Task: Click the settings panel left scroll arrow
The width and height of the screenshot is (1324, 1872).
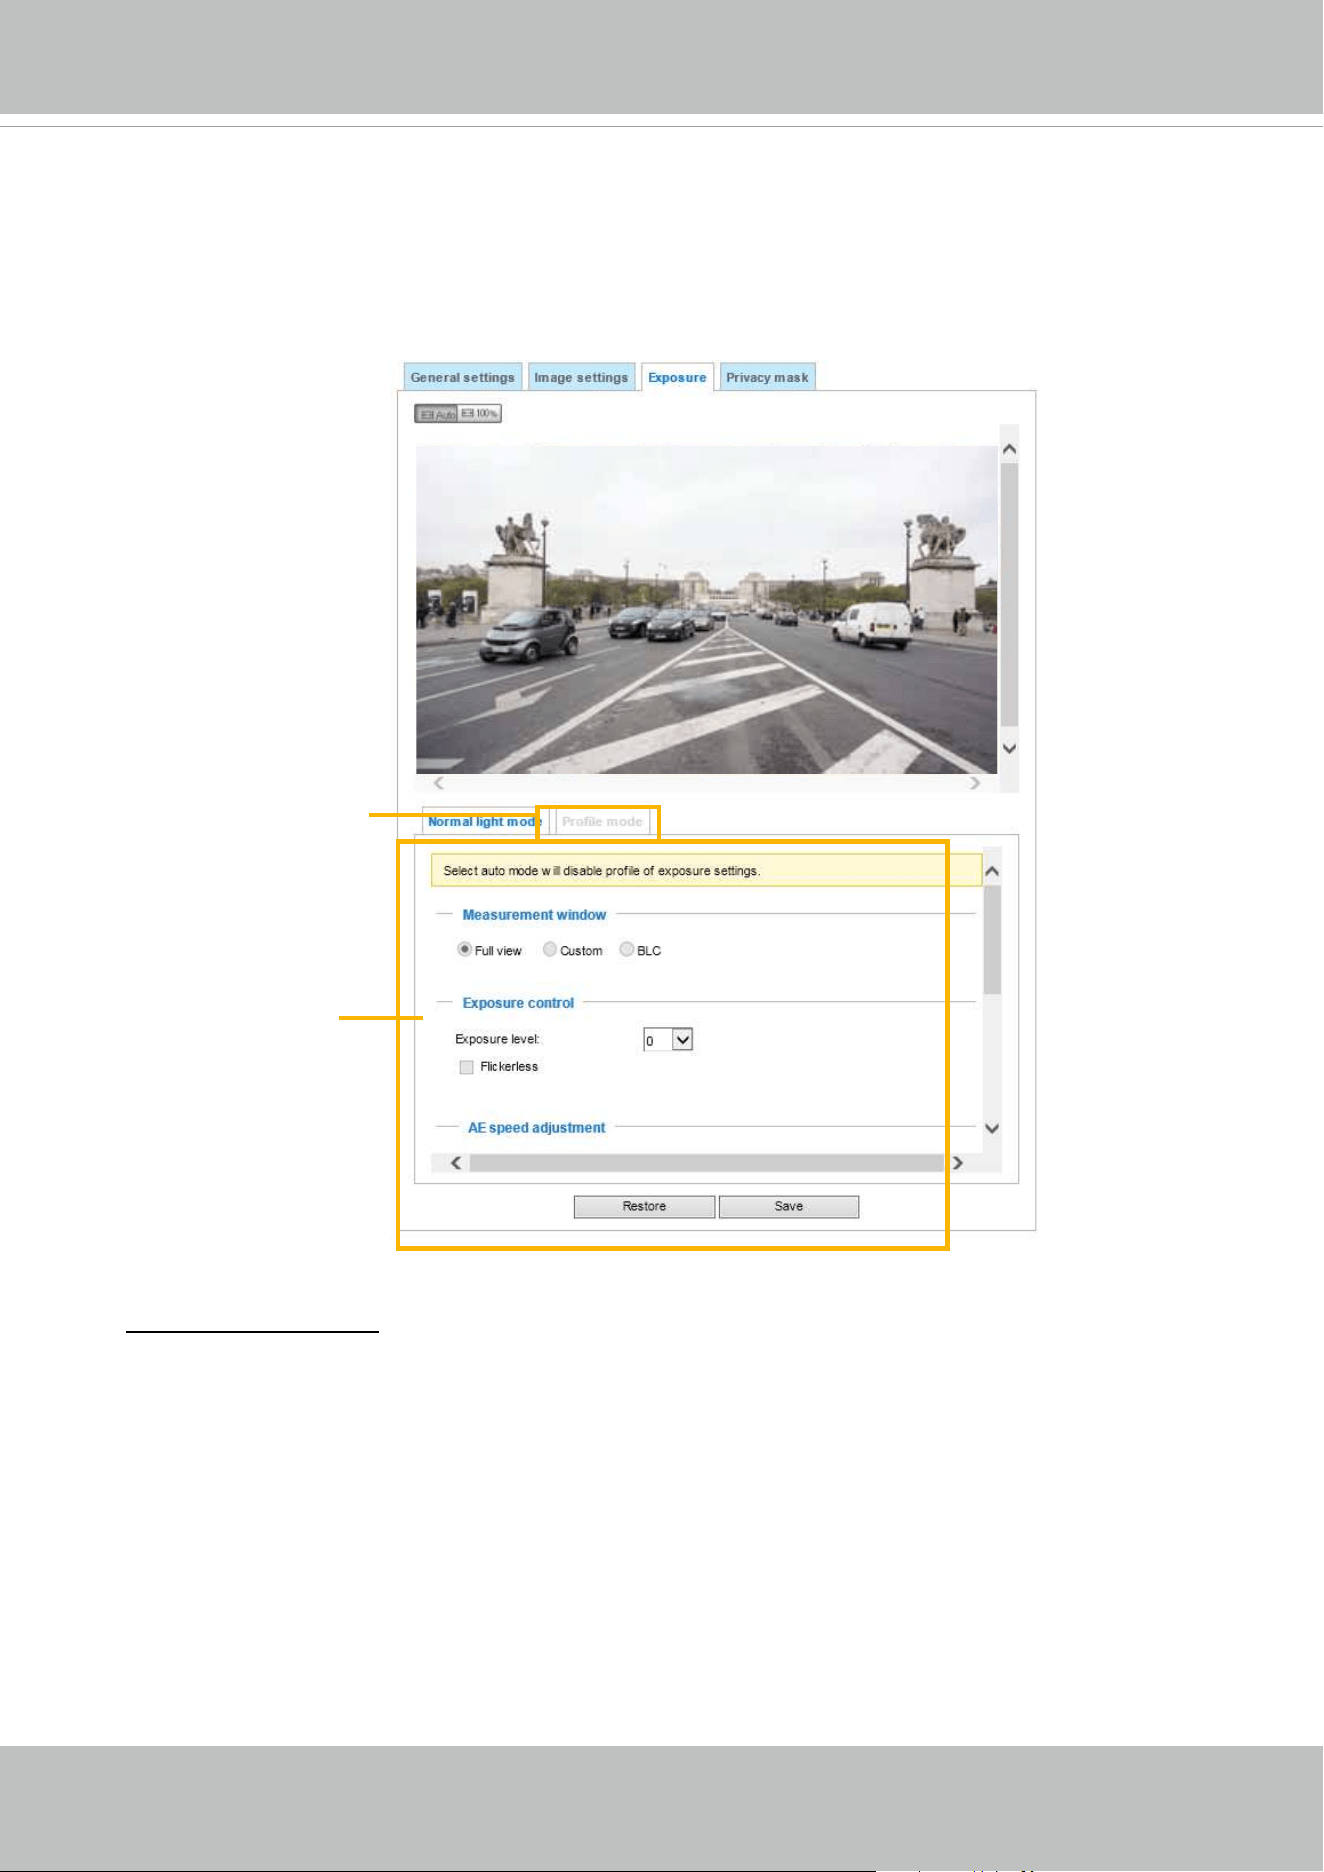Action: (x=456, y=1163)
